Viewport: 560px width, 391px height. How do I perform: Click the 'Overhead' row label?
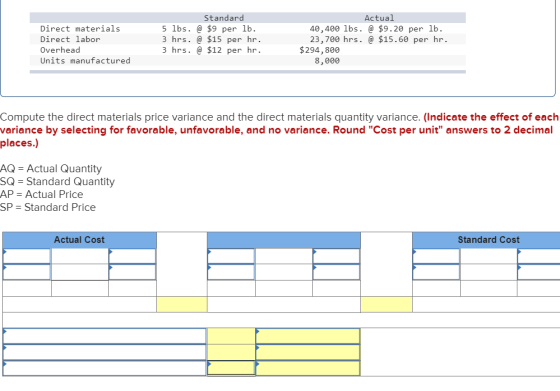point(60,50)
